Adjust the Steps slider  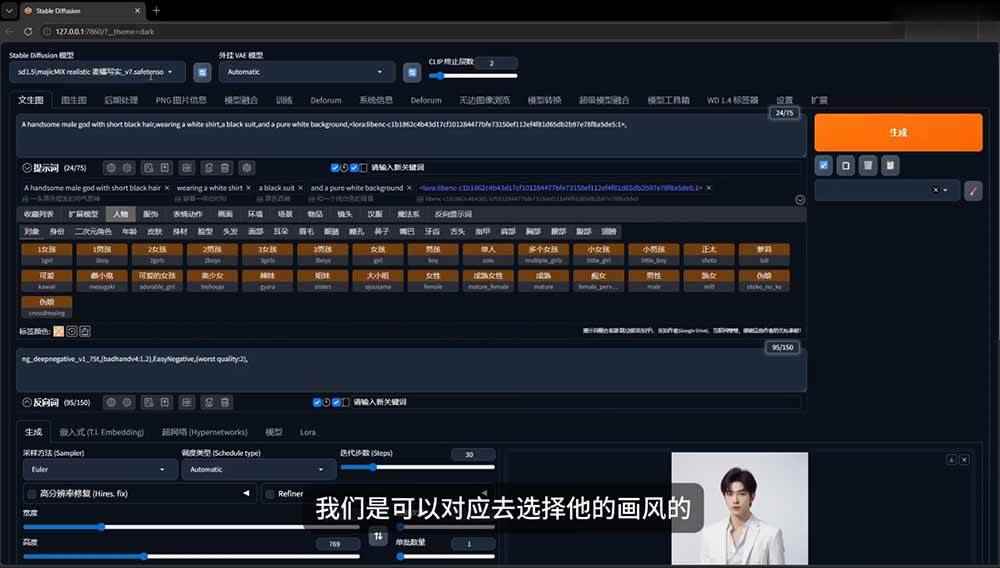pyautogui.click(x=417, y=467)
